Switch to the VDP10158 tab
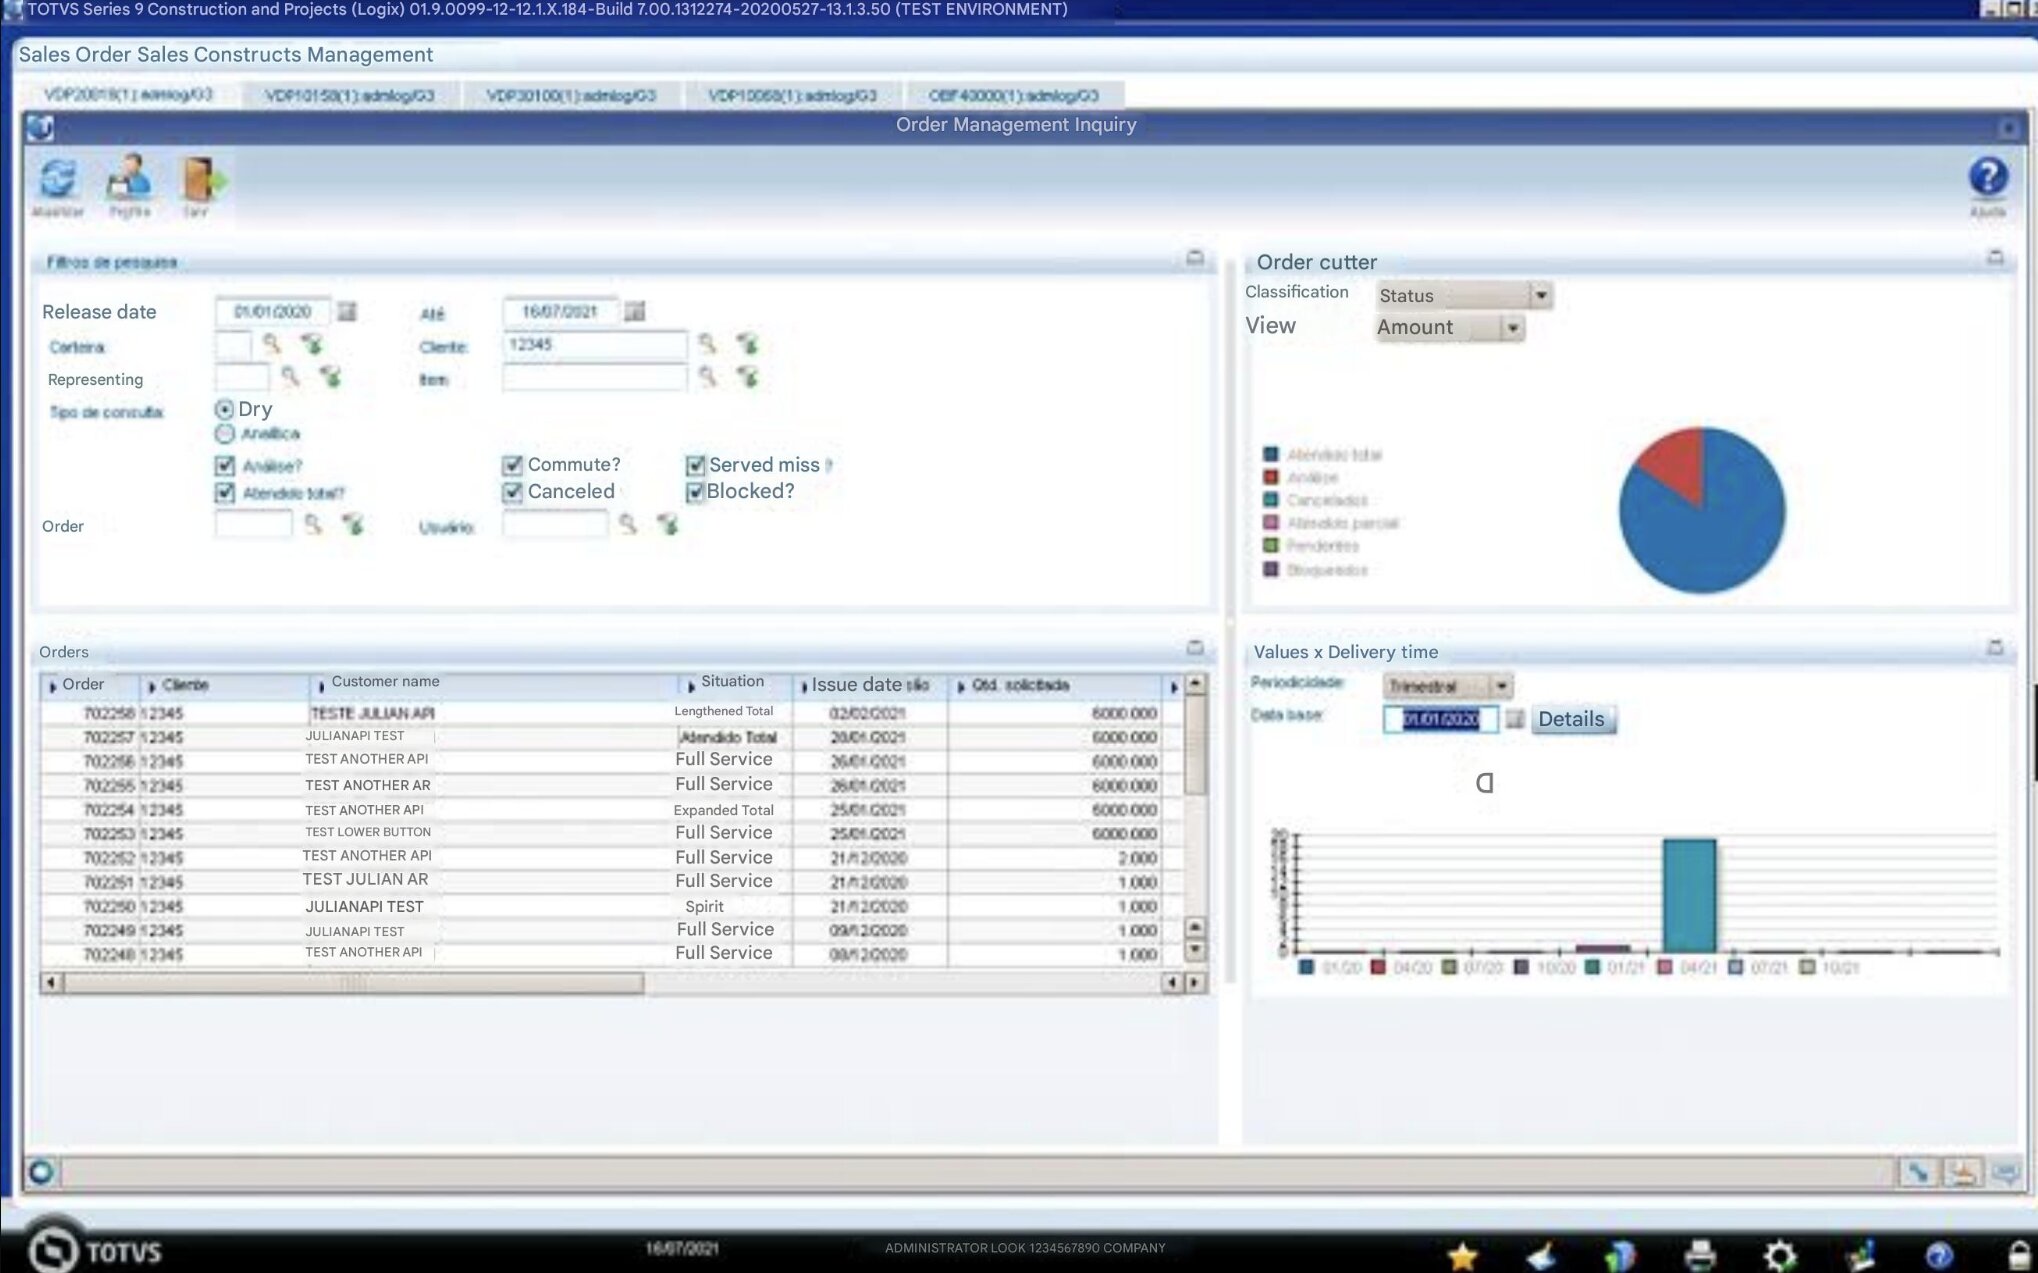Image resolution: width=2038 pixels, height=1273 pixels. [349, 96]
